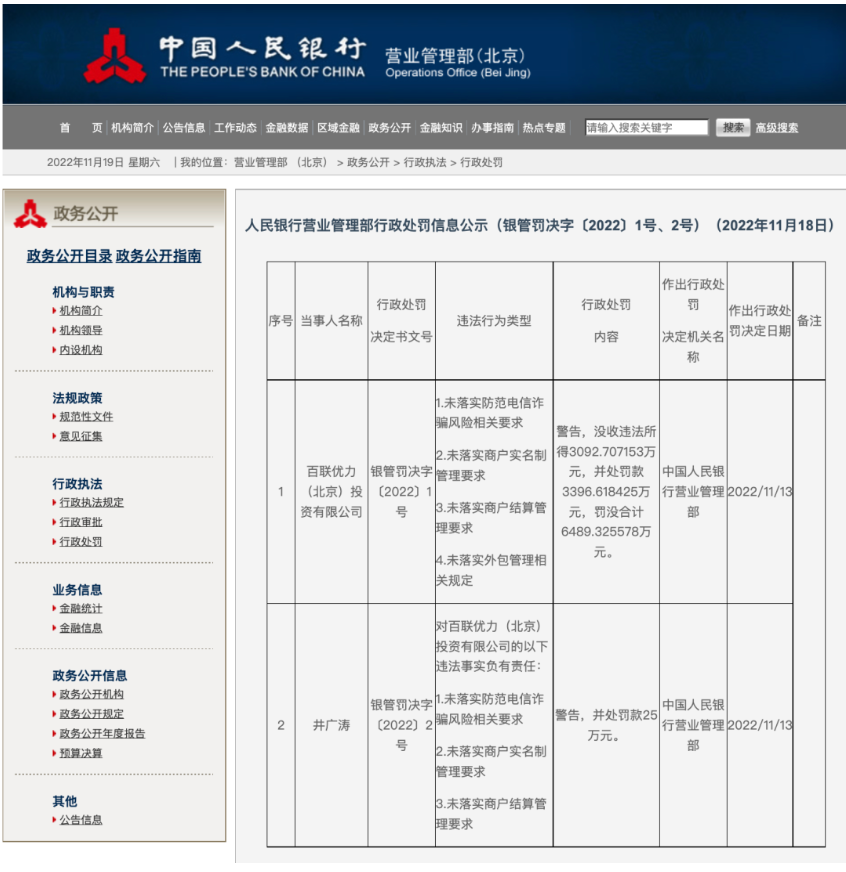Go to 行政执法 in the breadcrumb

click(425, 162)
